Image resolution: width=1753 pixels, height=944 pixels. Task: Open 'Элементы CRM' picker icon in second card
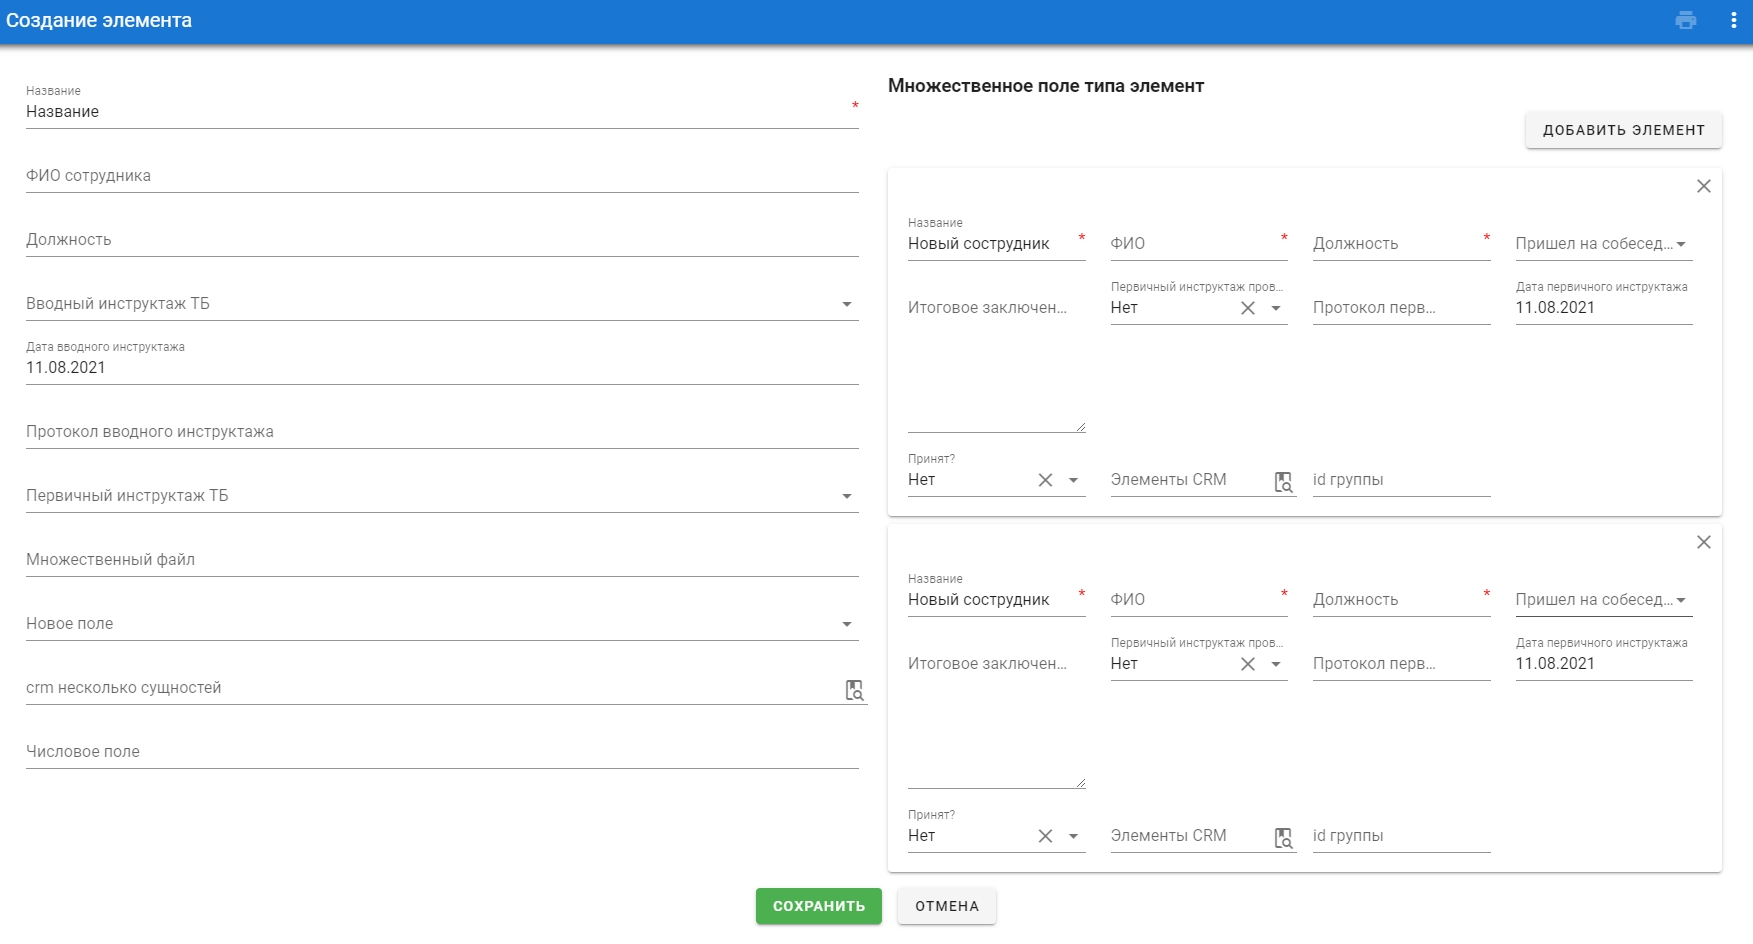1284,838
